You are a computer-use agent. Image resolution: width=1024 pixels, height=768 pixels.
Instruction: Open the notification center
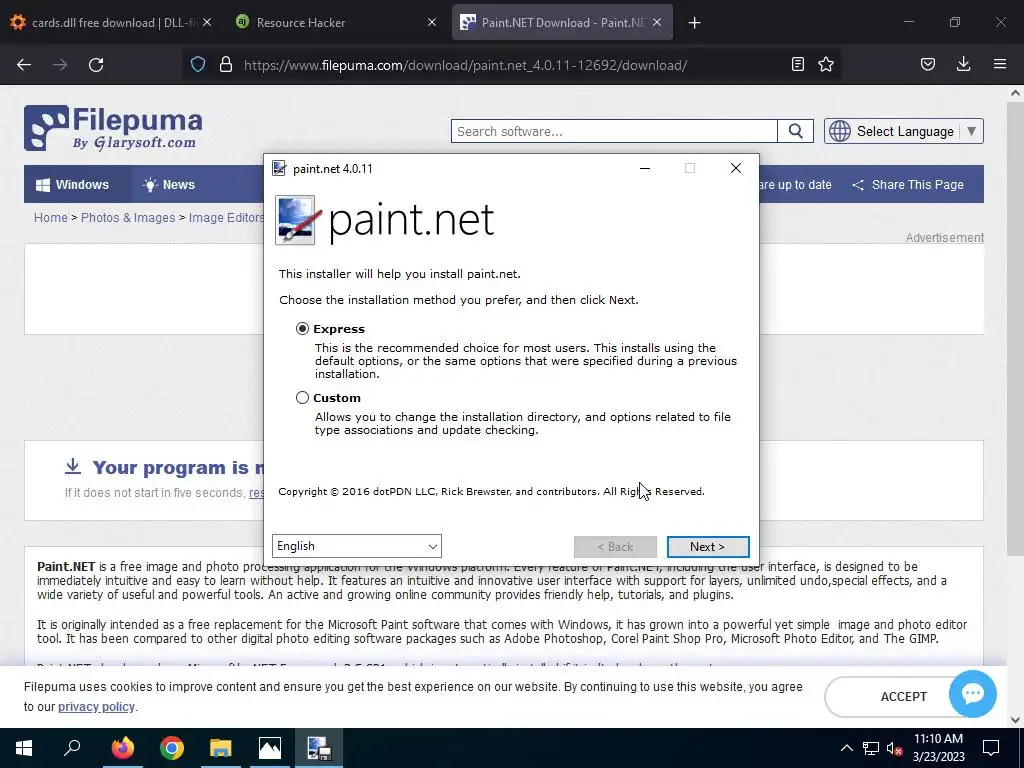pos(991,748)
